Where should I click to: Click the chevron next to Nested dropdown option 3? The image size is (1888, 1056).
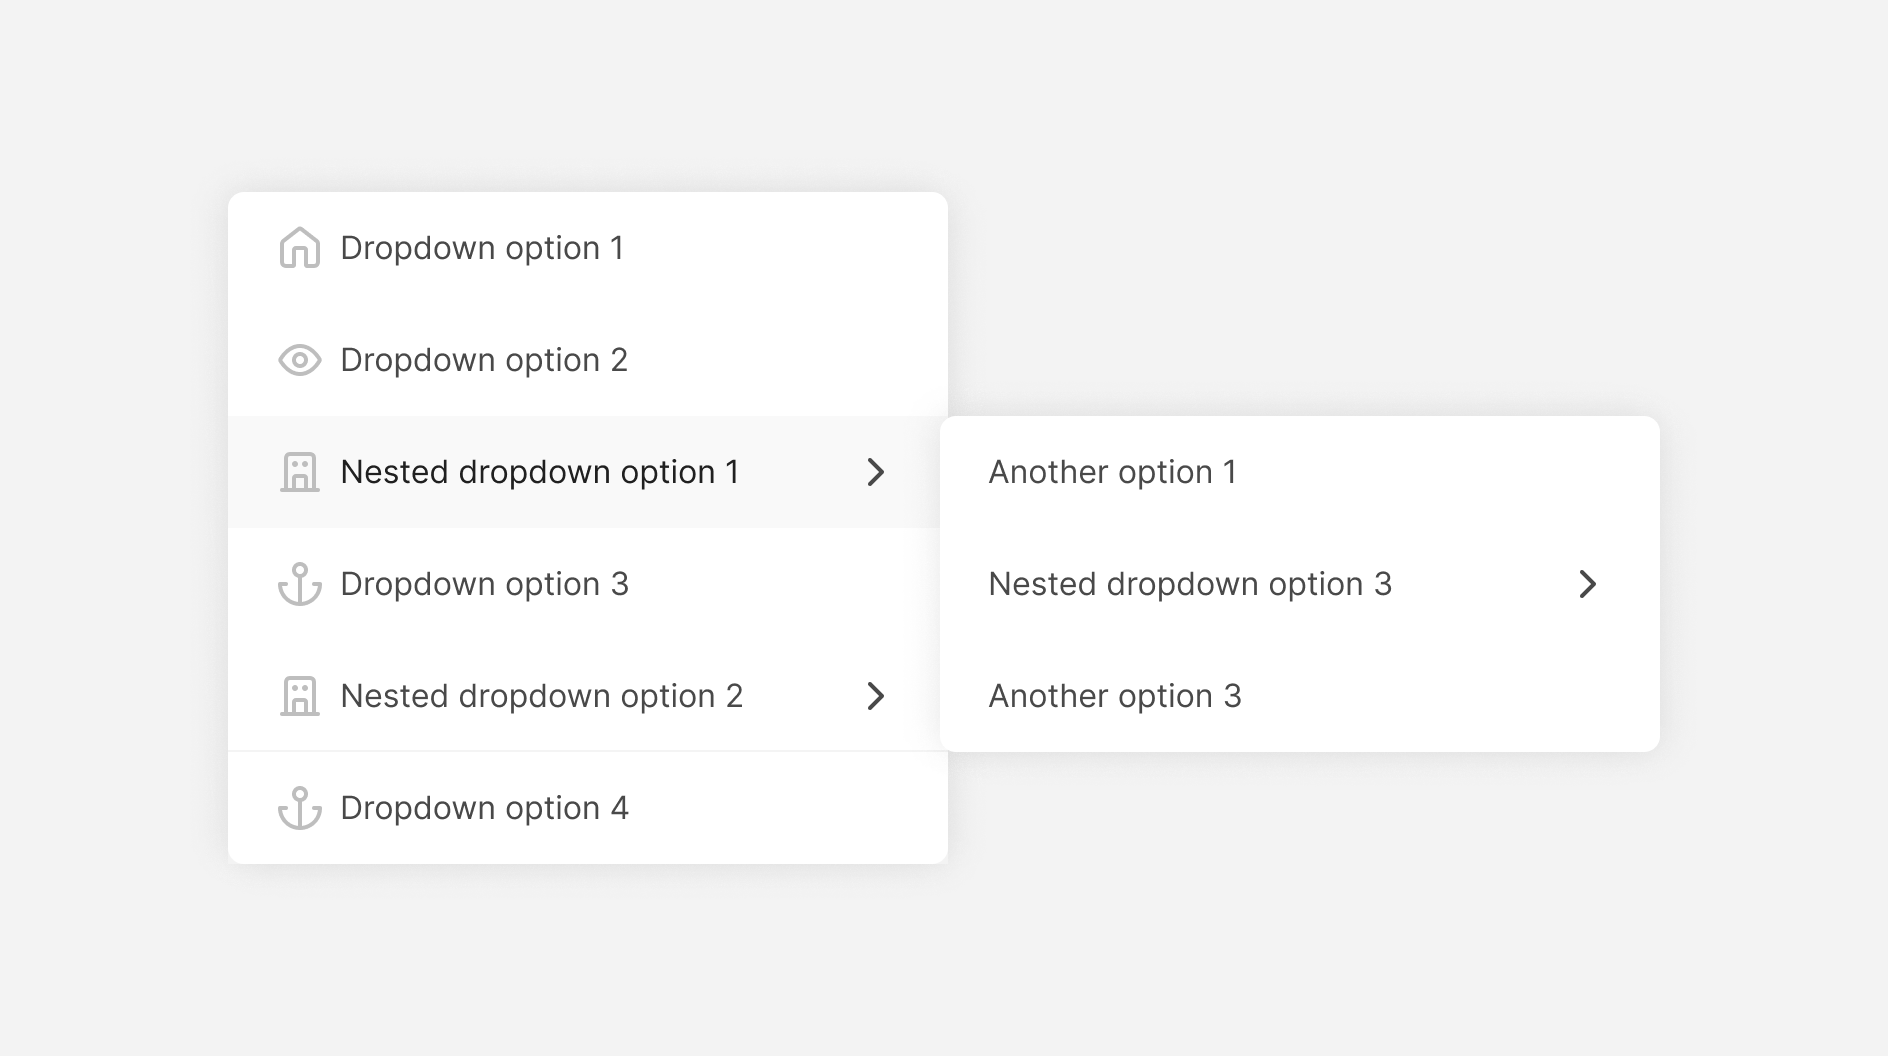tap(1587, 584)
